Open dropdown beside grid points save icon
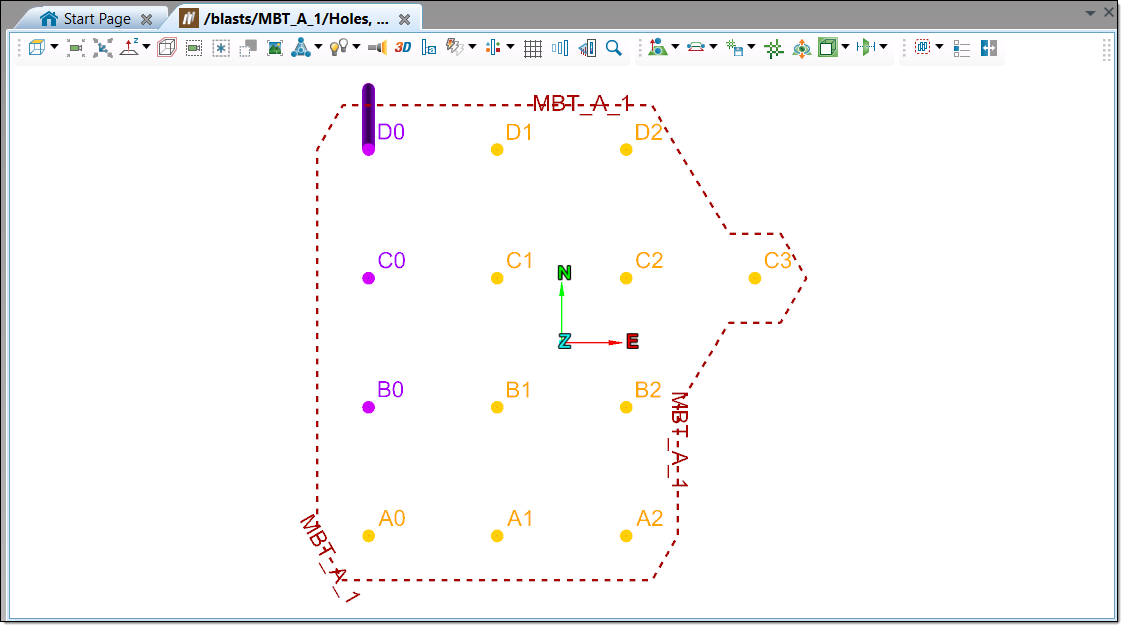 coord(751,47)
